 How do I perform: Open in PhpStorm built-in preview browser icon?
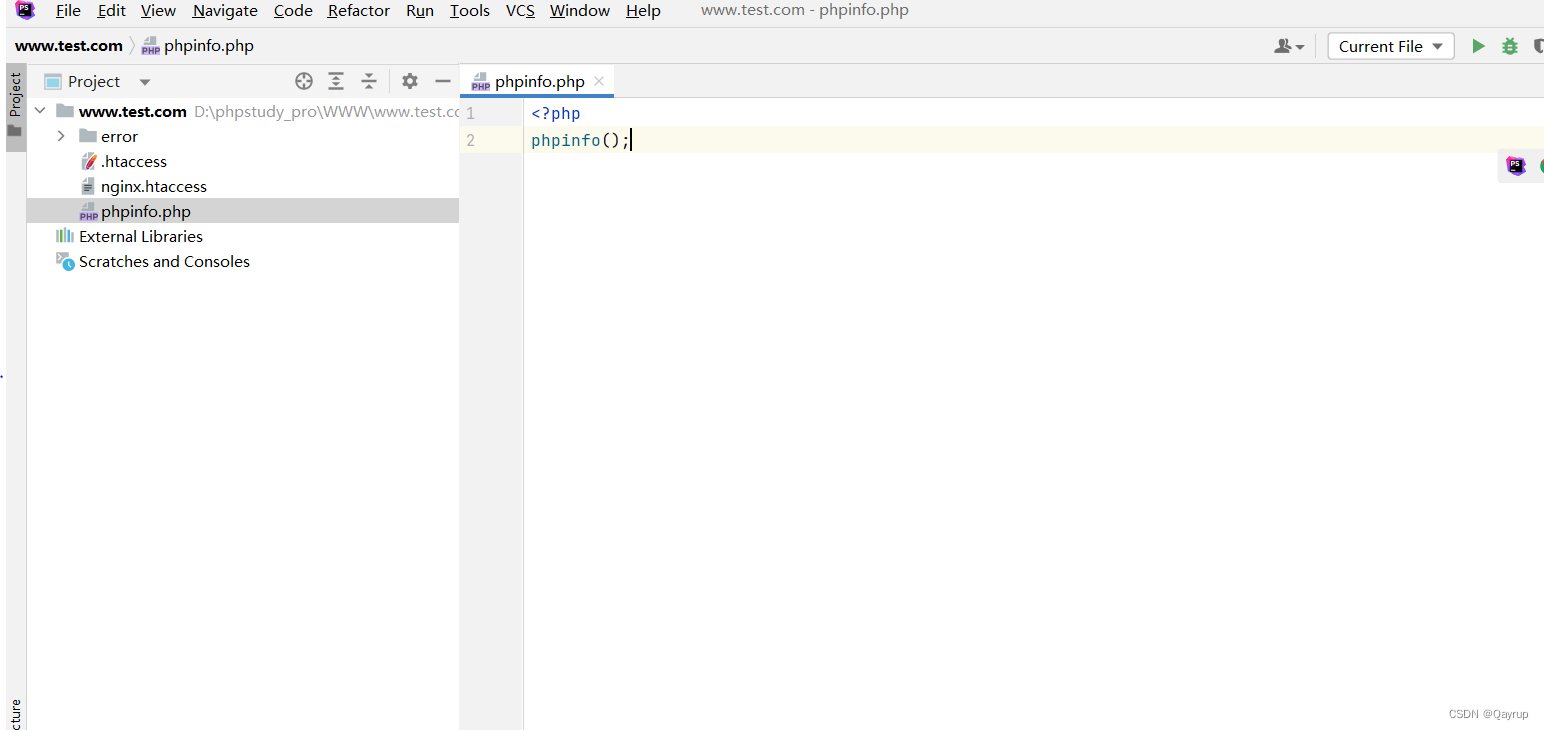[1516, 166]
